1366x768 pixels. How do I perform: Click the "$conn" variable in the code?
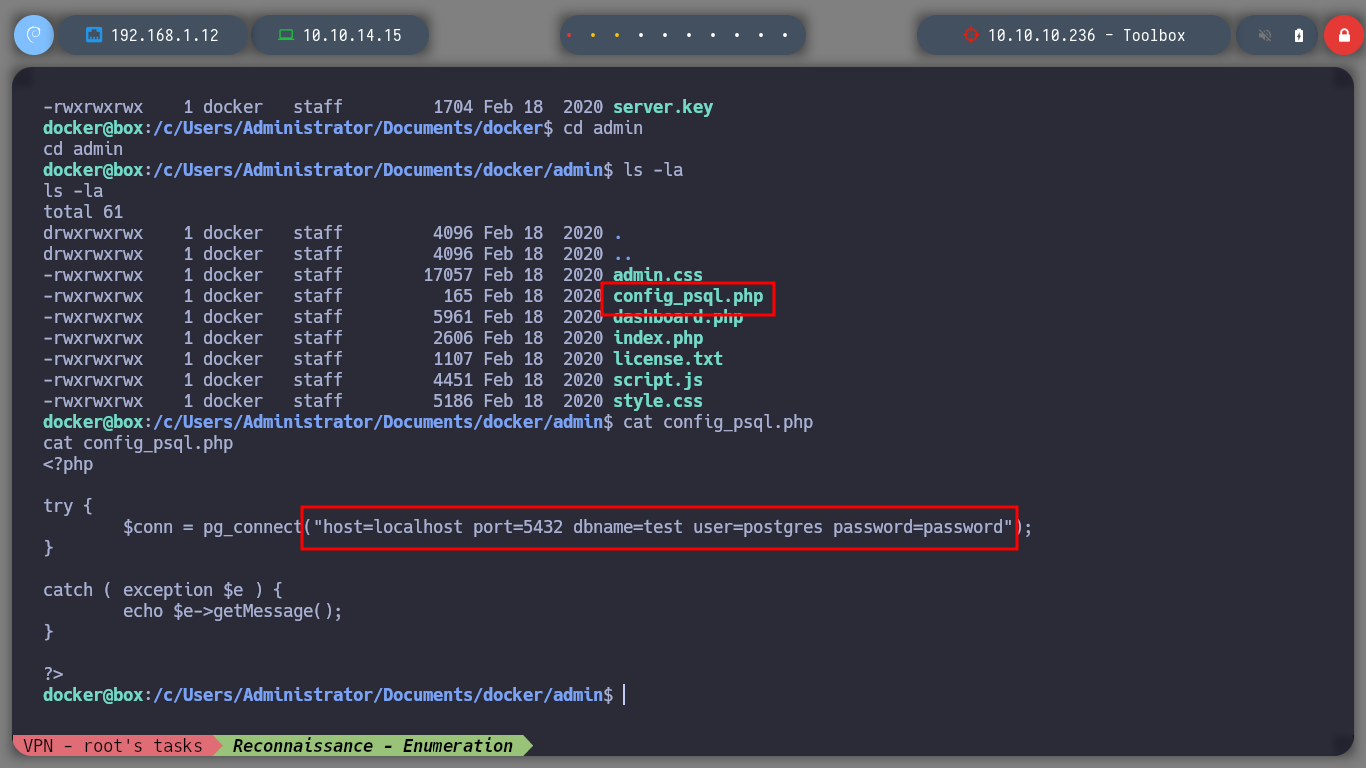[148, 527]
